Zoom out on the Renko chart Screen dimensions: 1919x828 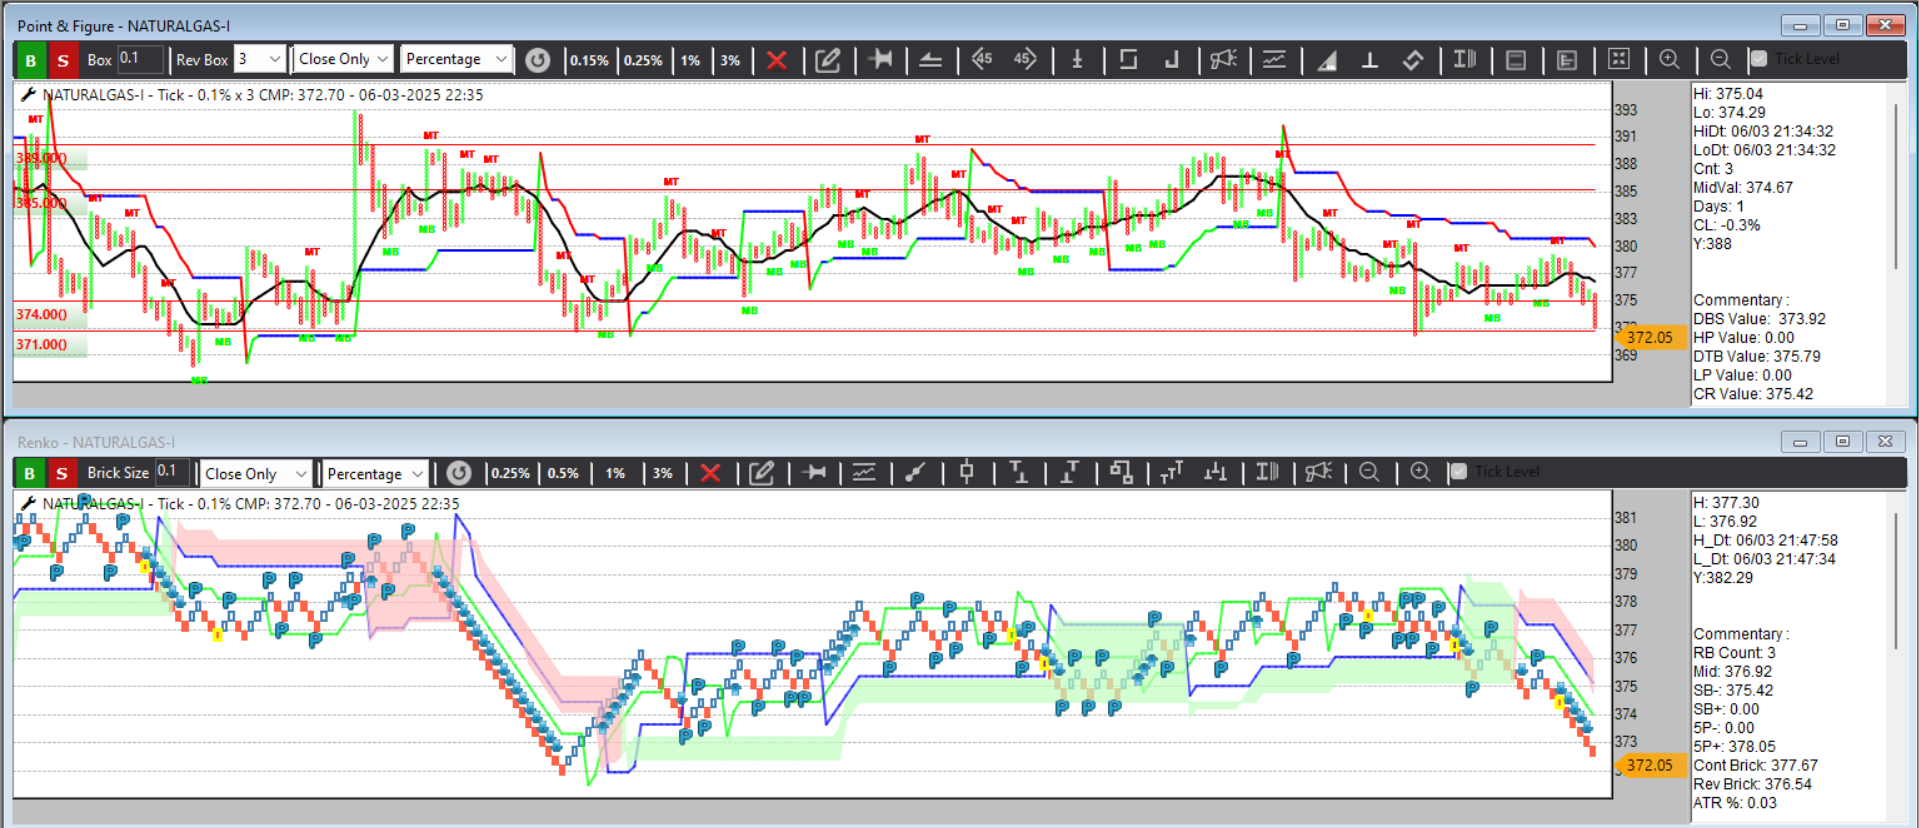1369,471
